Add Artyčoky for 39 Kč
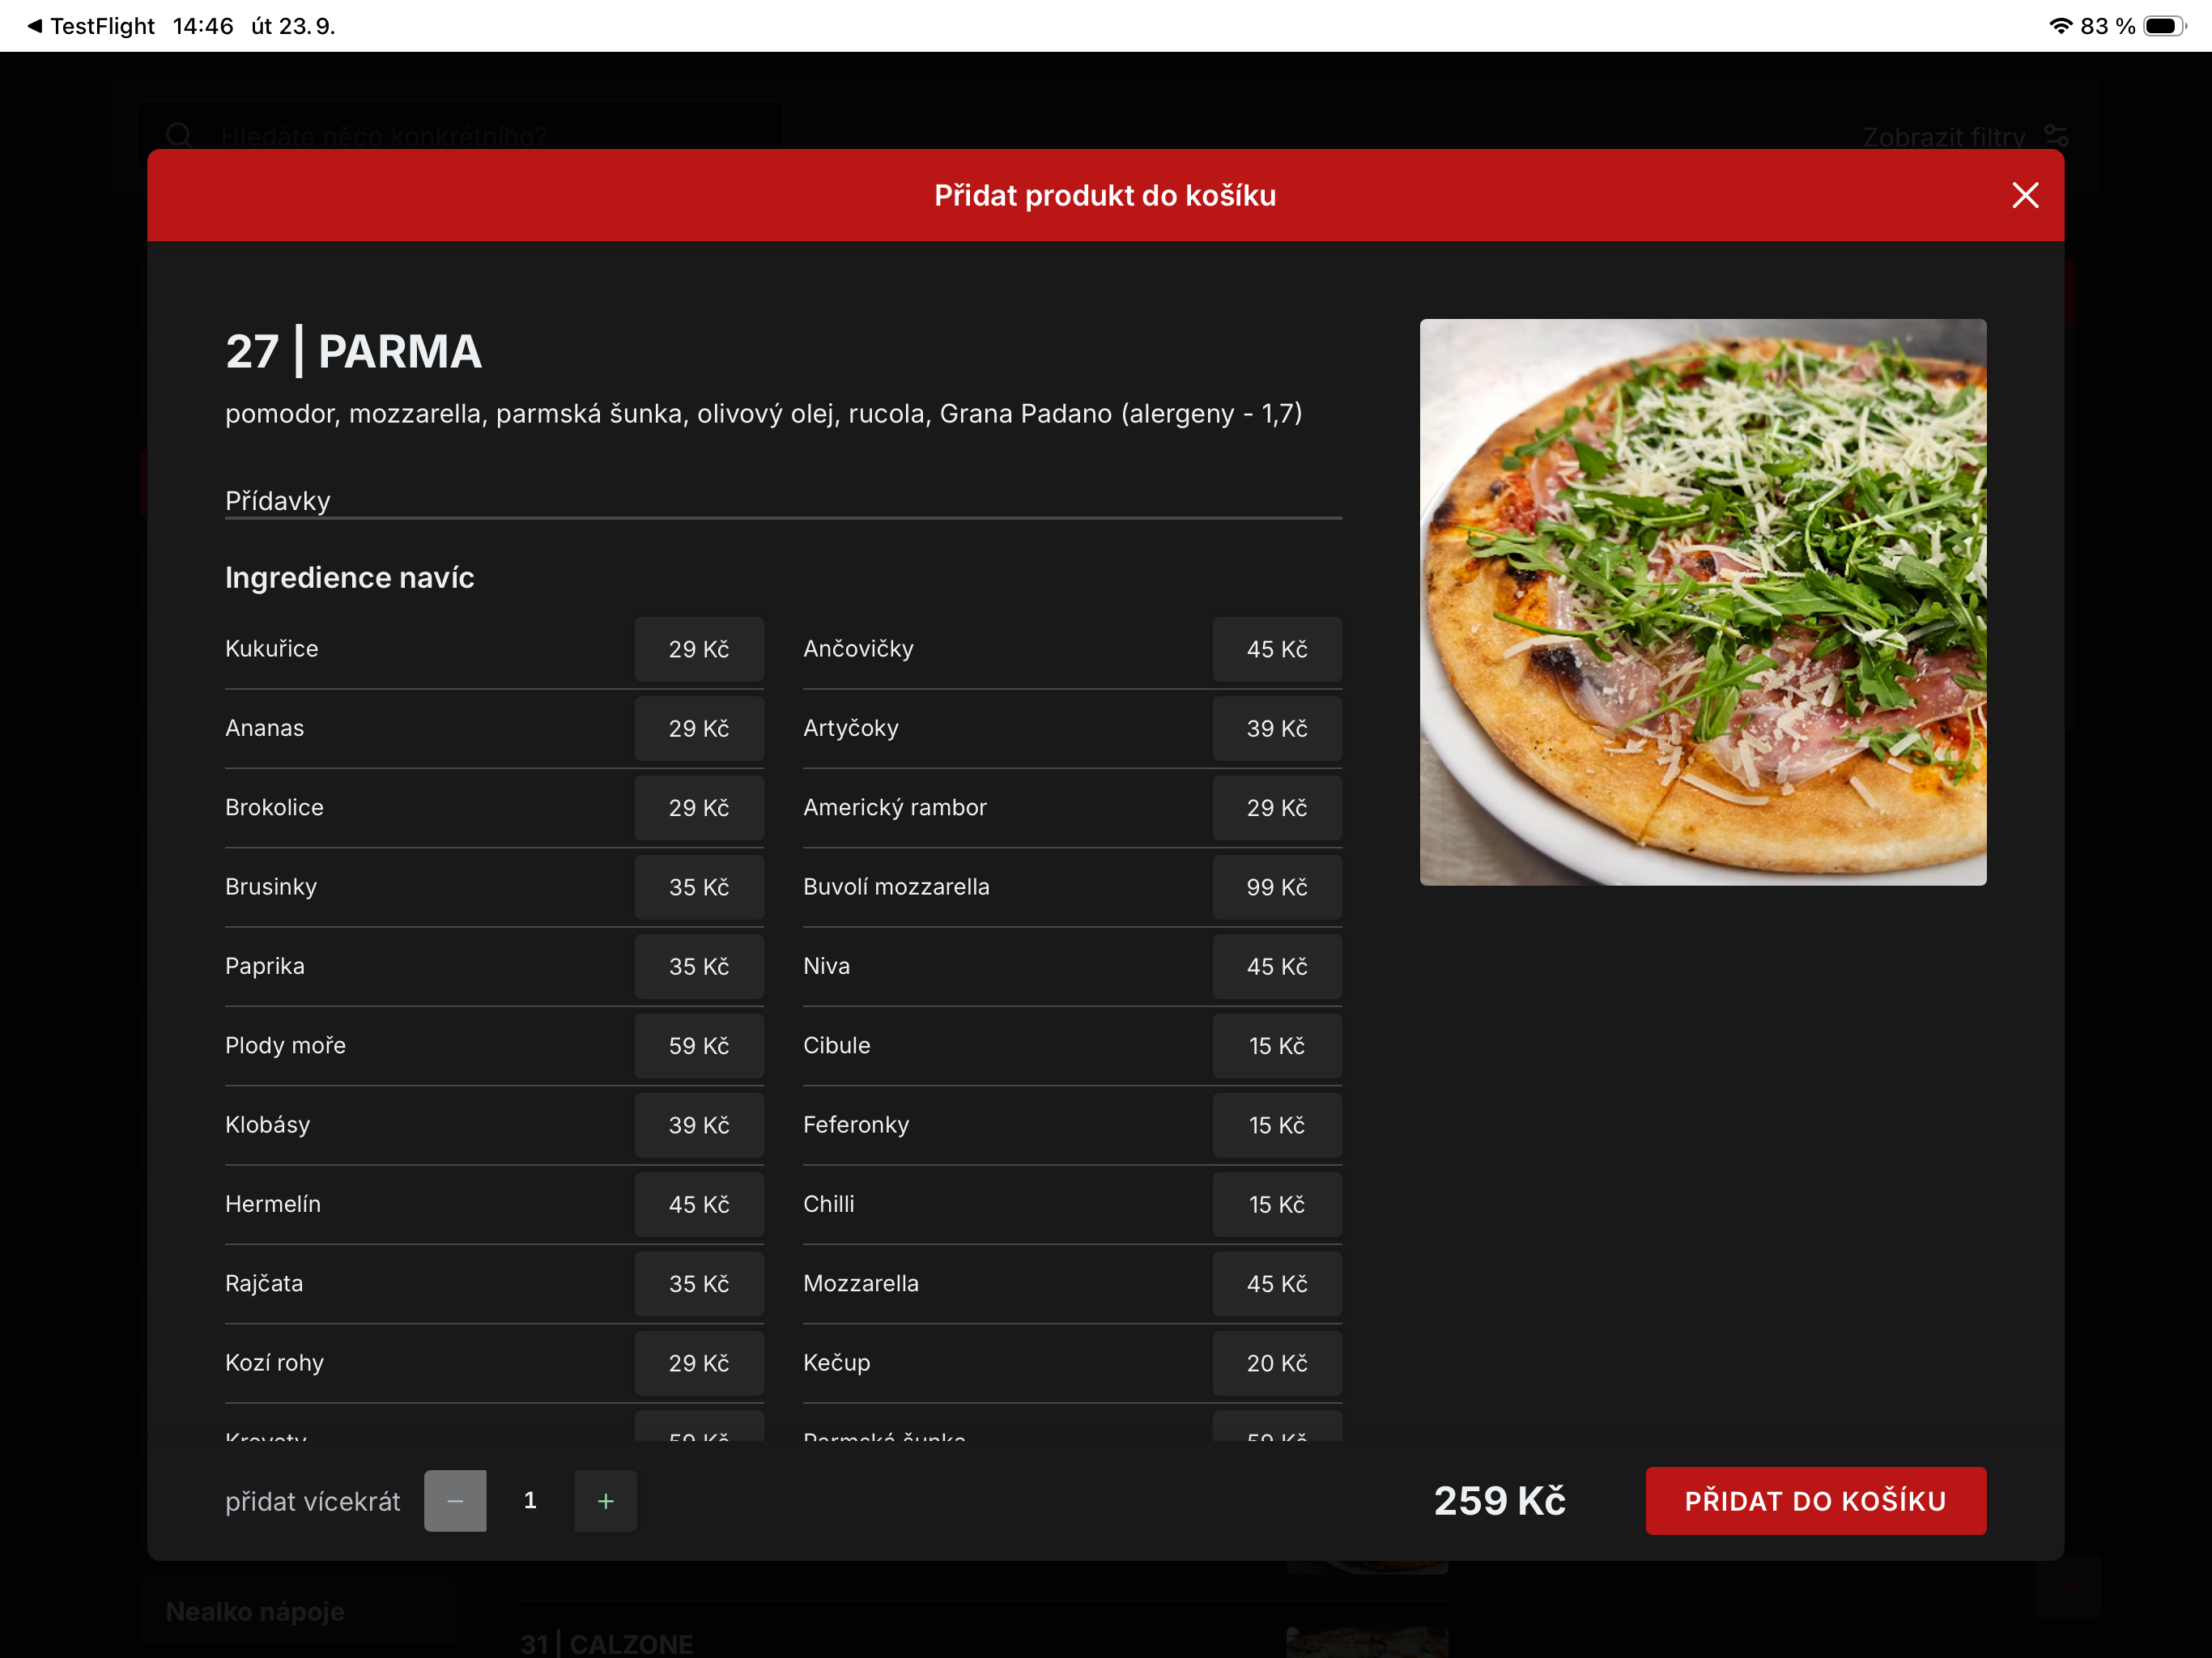 tap(1277, 728)
